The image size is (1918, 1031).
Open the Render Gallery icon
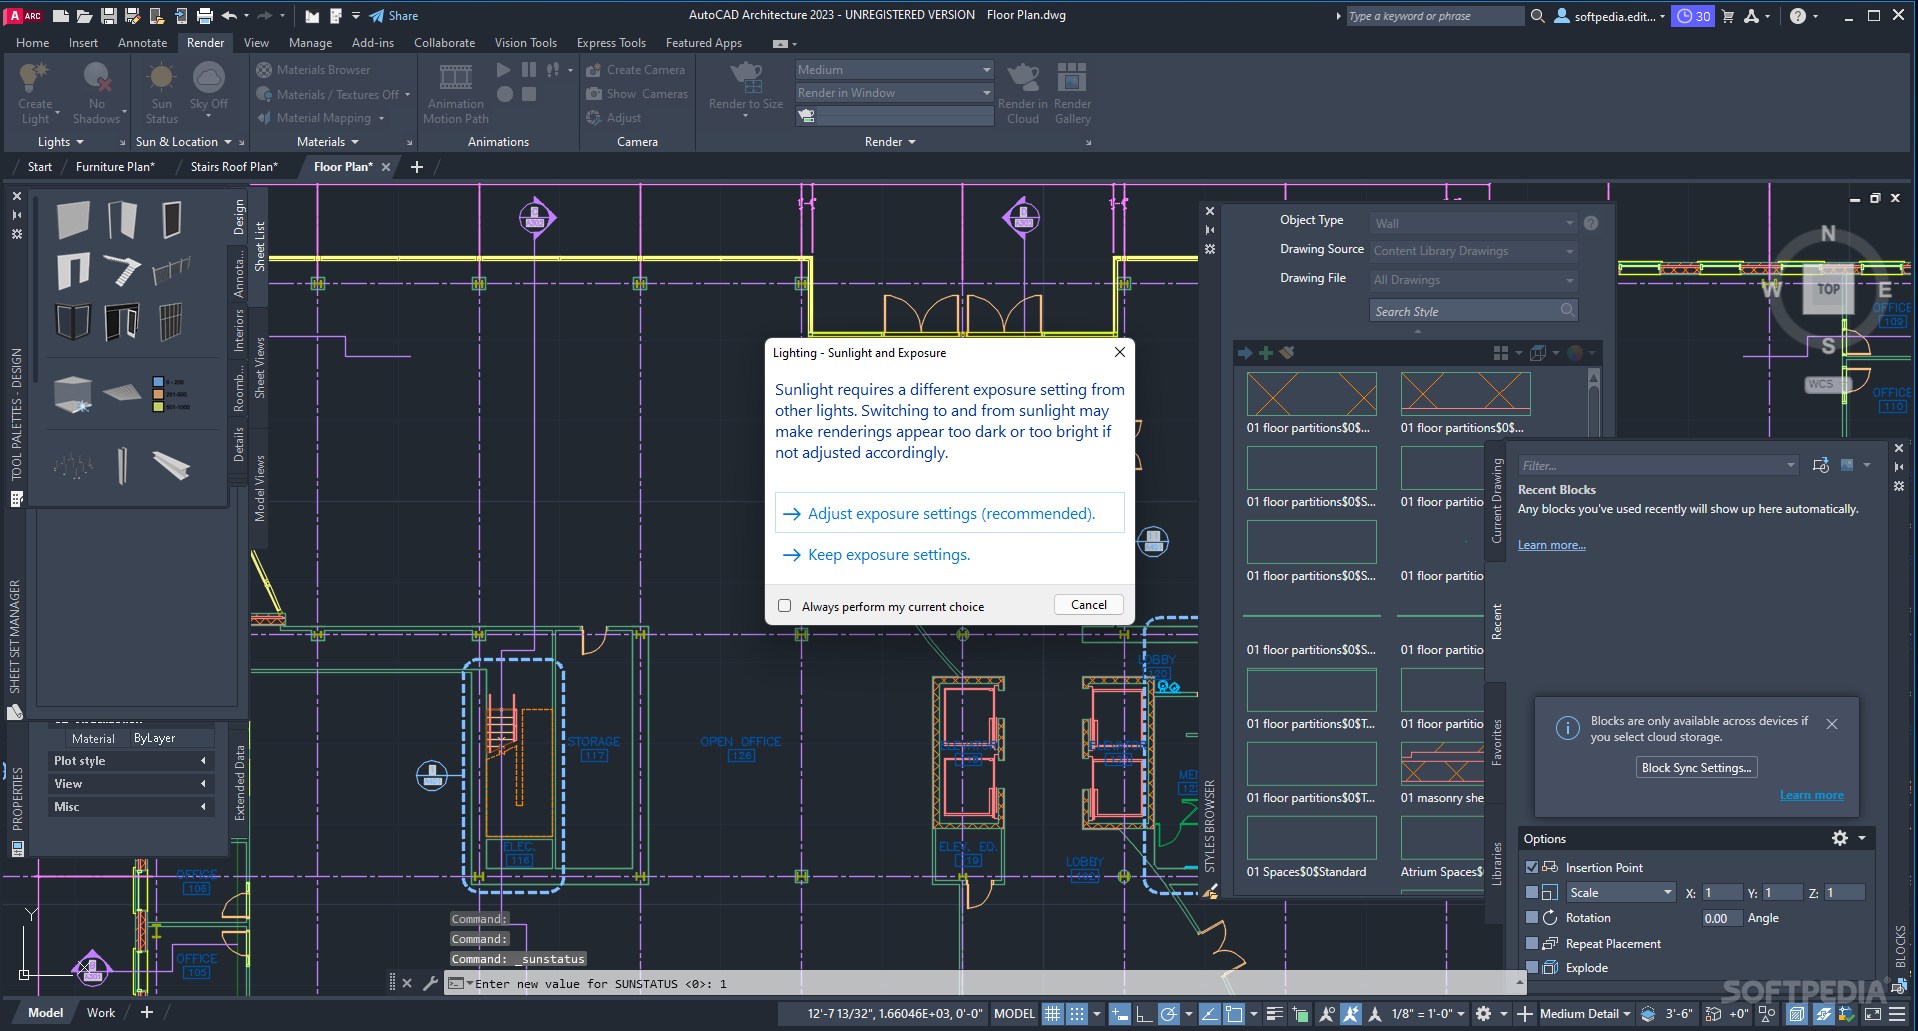pyautogui.click(x=1072, y=77)
